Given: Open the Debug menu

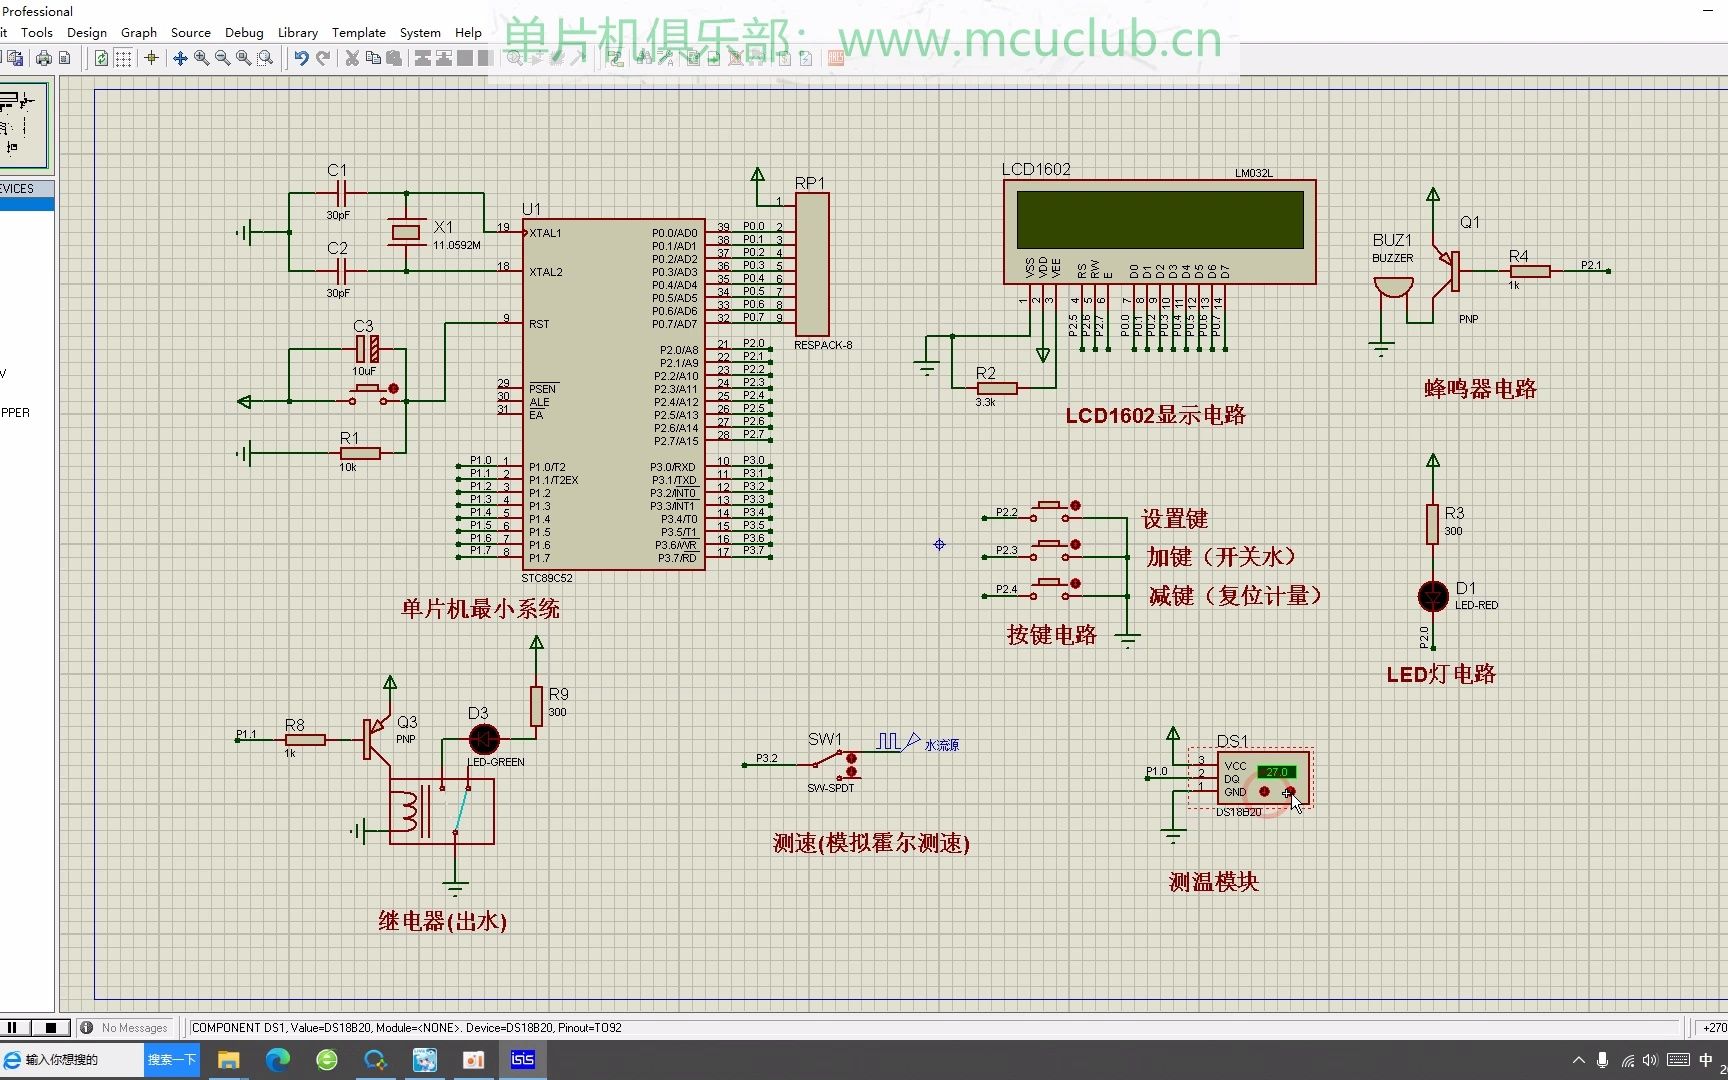Looking at the screenshot, I should click(244, 32).
